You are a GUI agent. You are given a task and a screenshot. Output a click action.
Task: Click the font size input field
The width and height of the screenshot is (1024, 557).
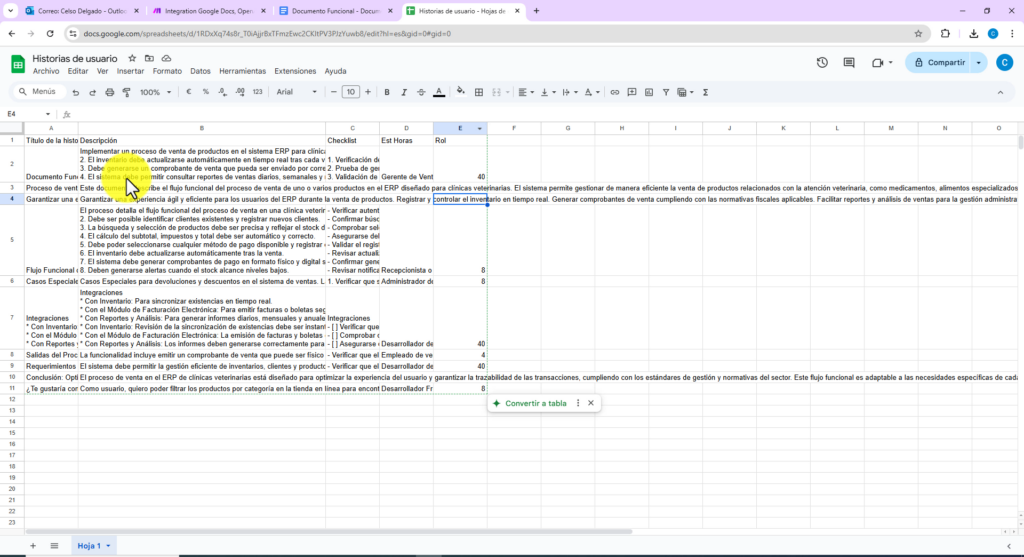350,92
